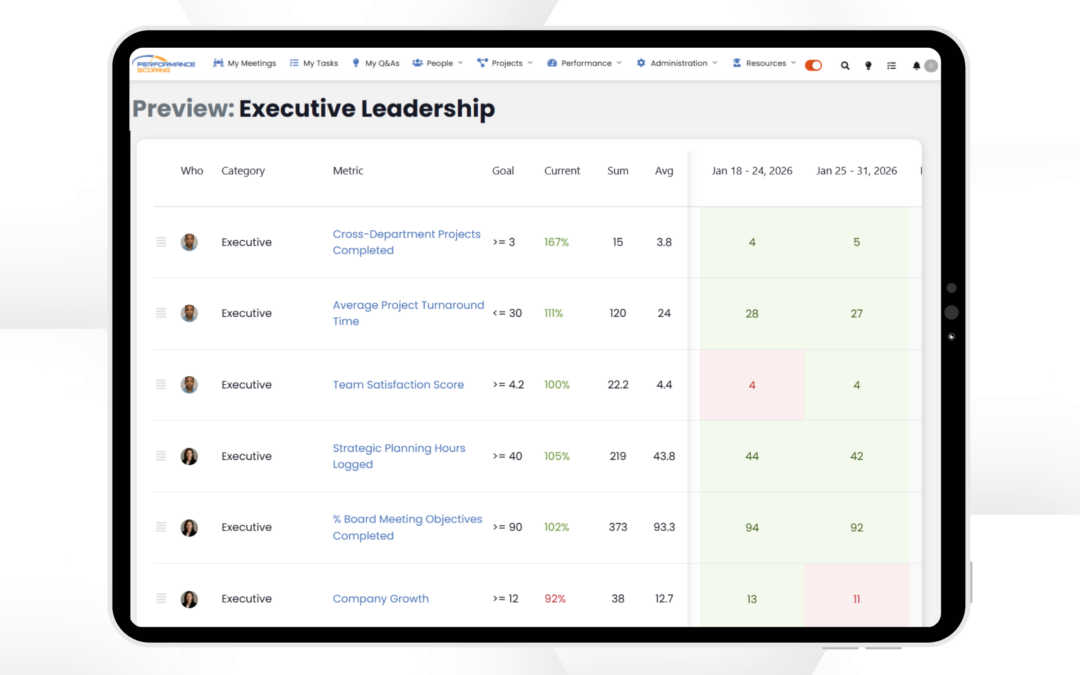Viewport: 1080px width, 675px height.
Task: Open the My Meetings menu item
Action: click(245, 63)
